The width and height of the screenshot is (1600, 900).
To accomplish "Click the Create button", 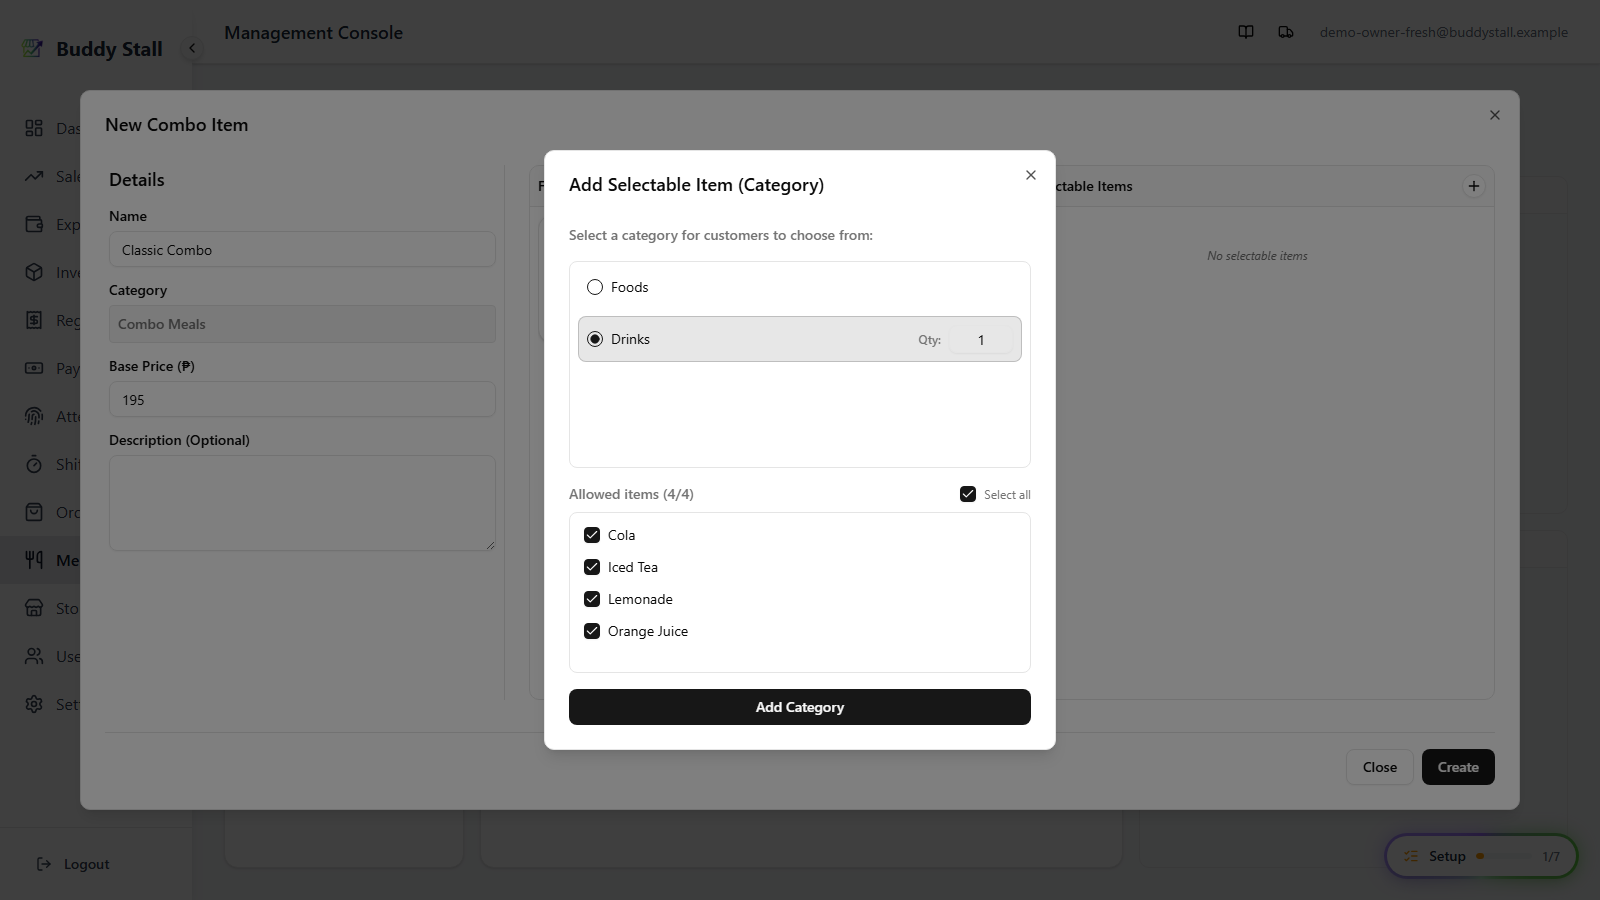I will pyautogui.click(x=1458, y=767).
